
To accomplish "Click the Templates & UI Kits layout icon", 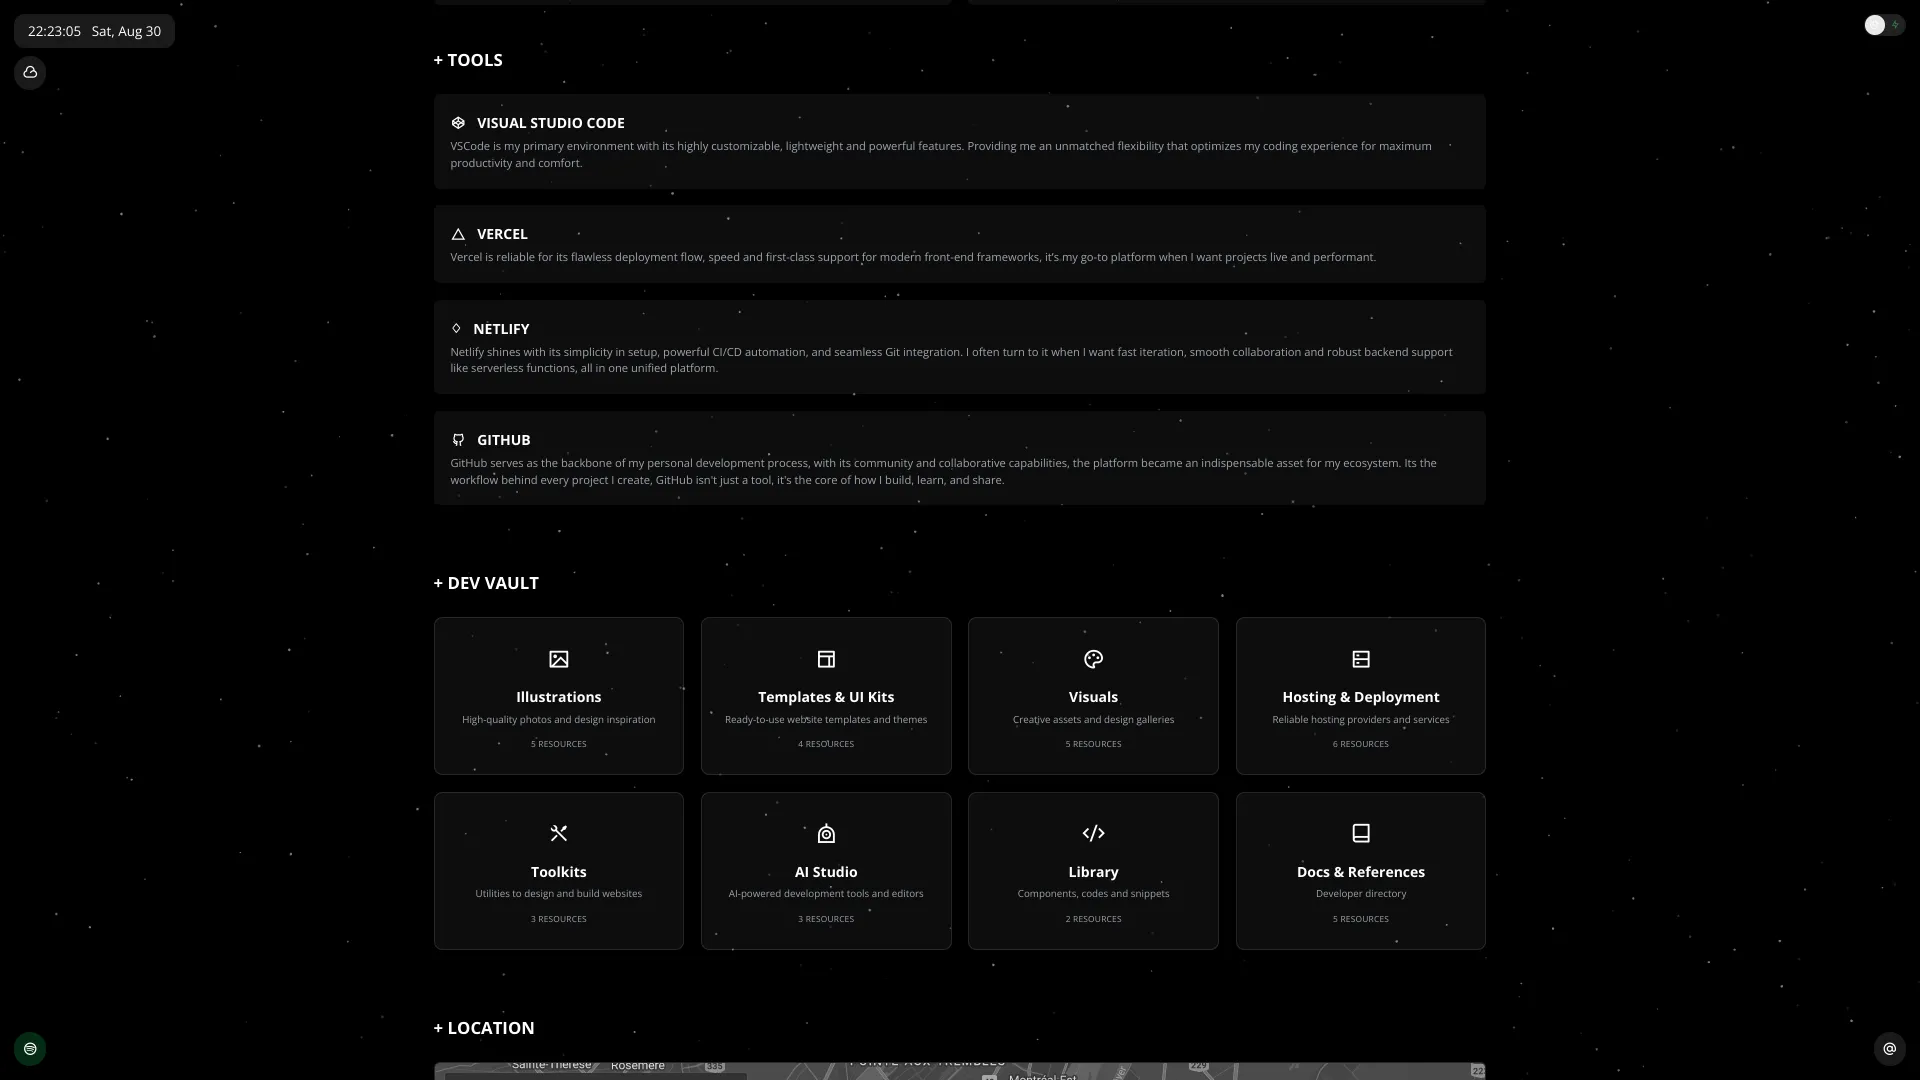I will click(x=826, y=659).
